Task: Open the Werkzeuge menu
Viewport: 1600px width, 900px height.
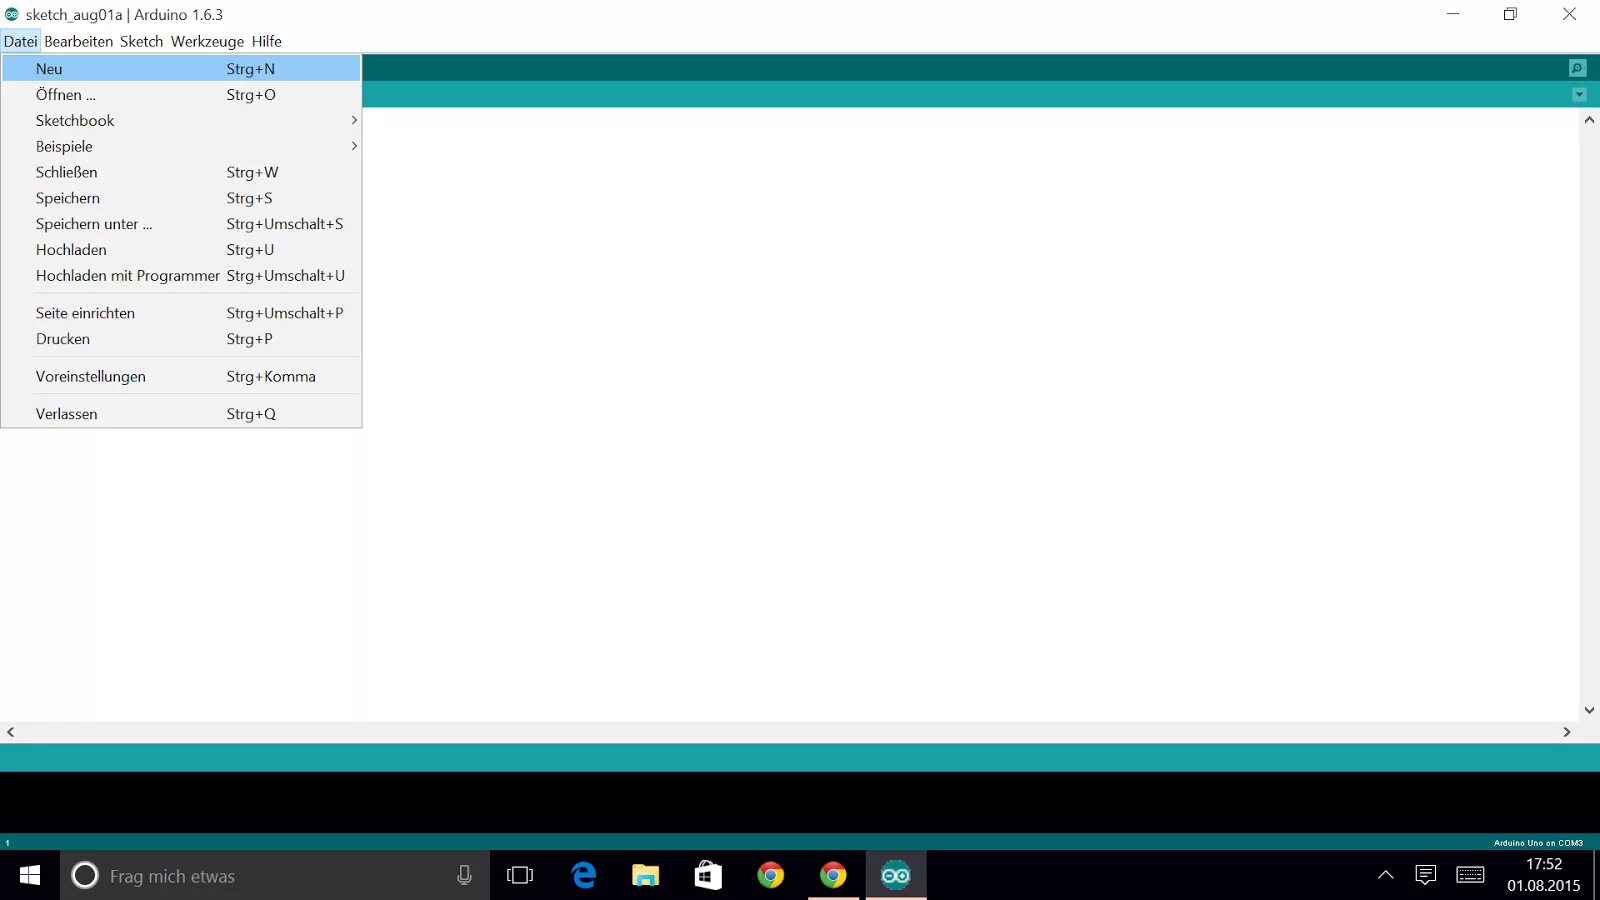Action: coord(207,41)
